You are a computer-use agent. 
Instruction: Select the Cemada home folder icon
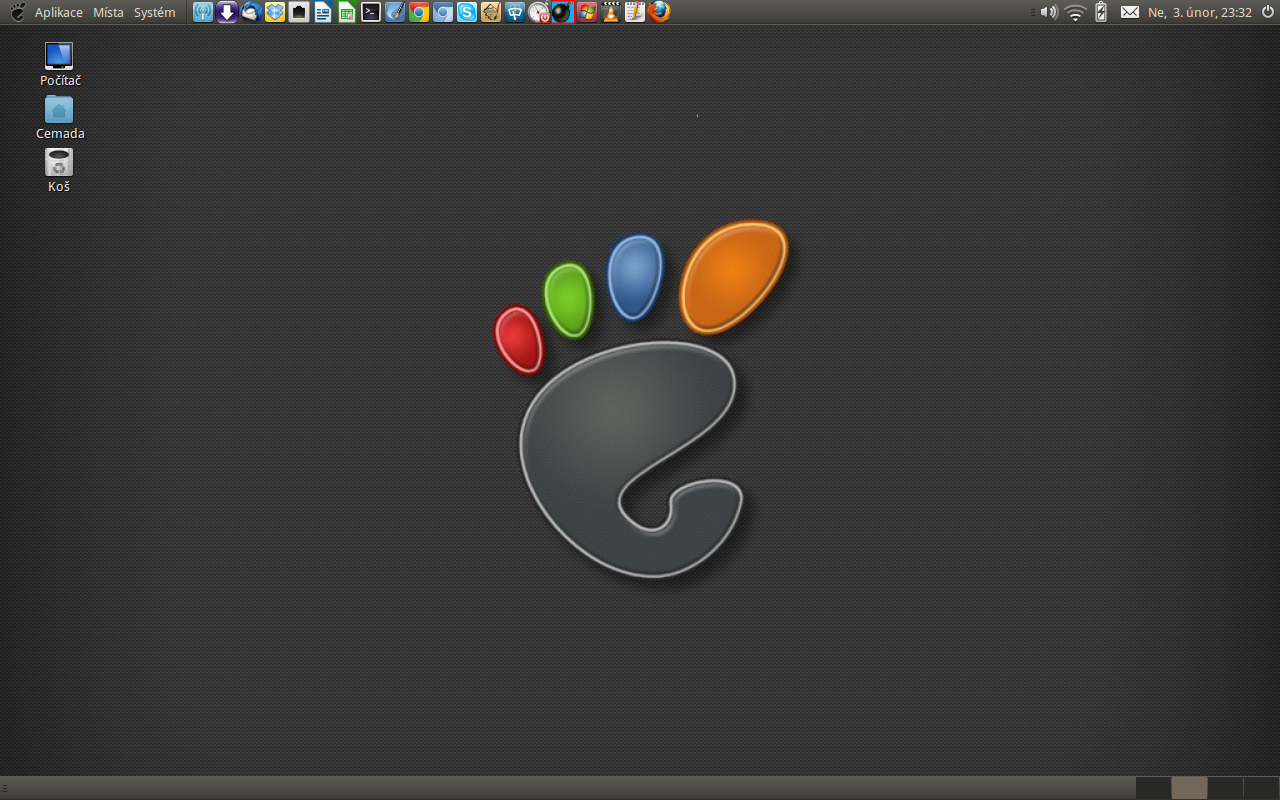click(60, 118)
